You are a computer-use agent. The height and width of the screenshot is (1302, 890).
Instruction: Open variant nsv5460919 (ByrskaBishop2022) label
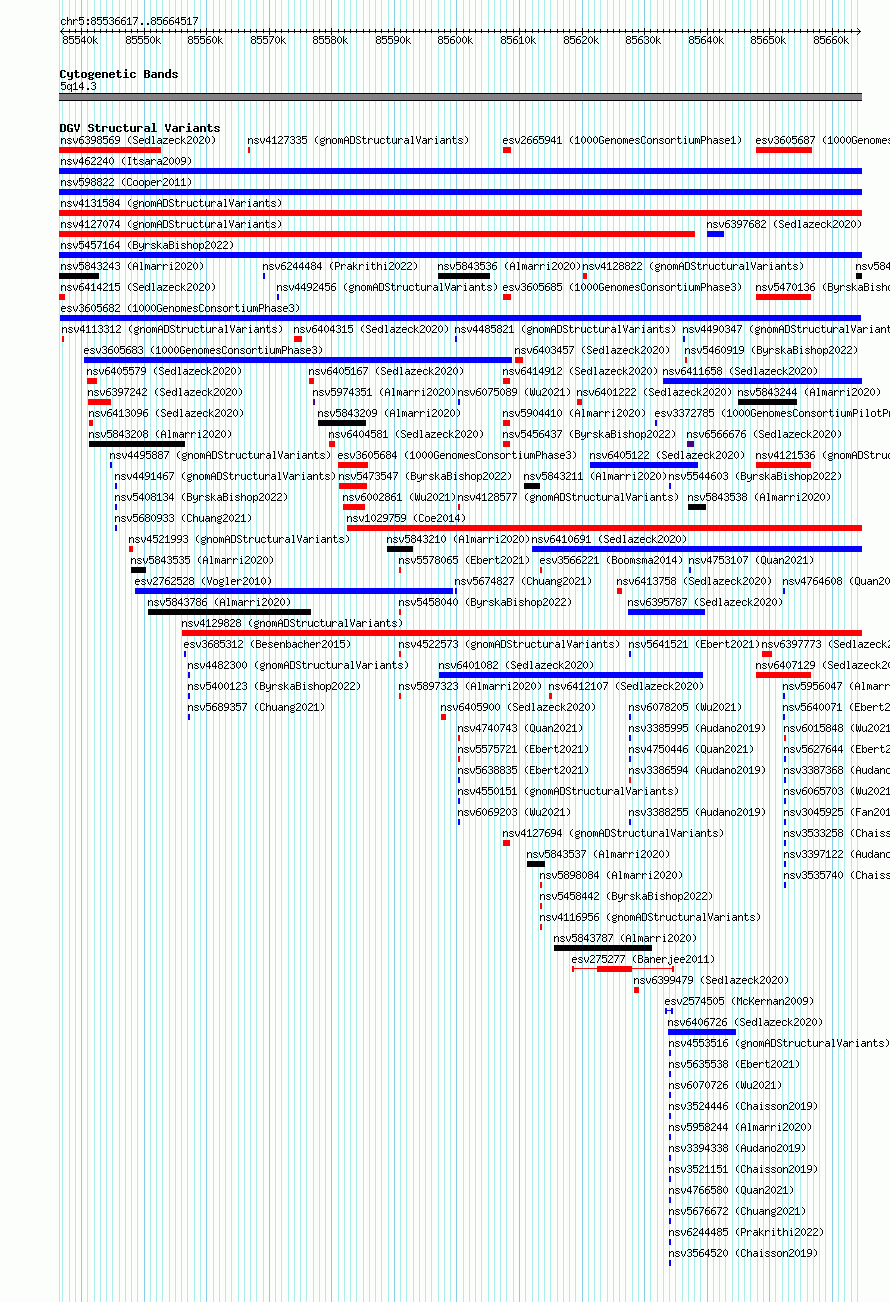771,351
